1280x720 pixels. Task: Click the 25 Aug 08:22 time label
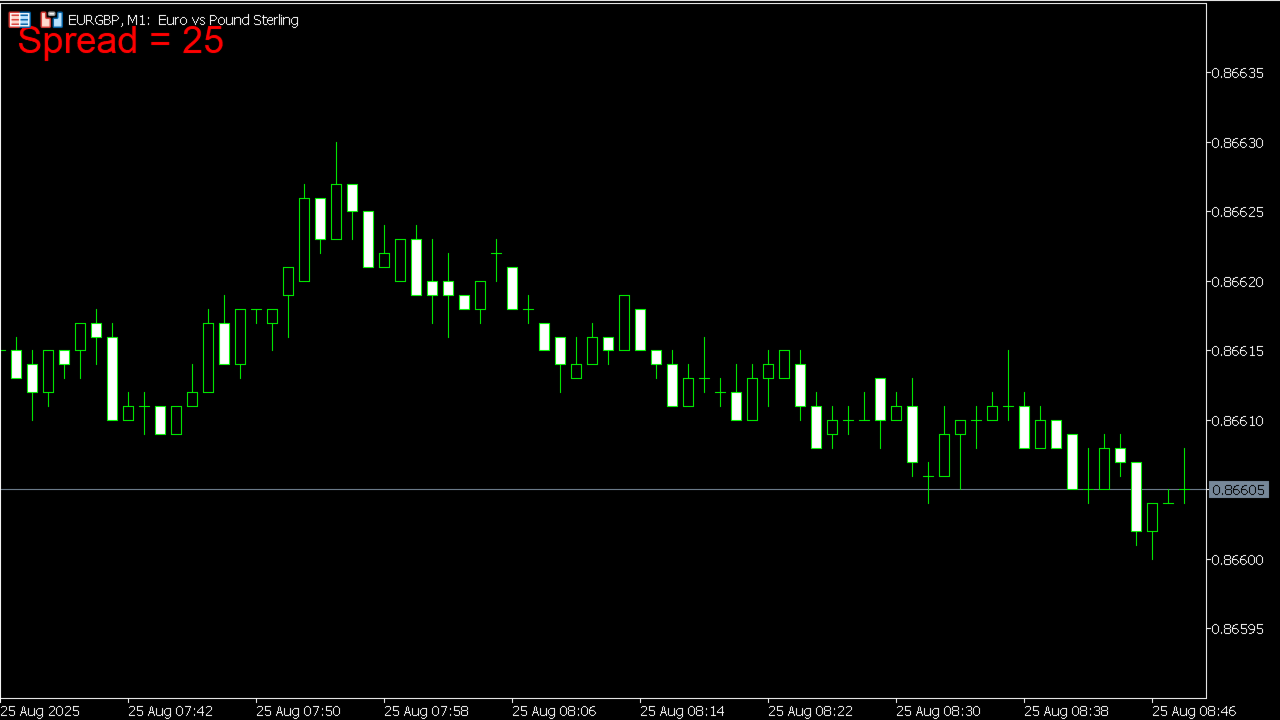click(810, 711)
